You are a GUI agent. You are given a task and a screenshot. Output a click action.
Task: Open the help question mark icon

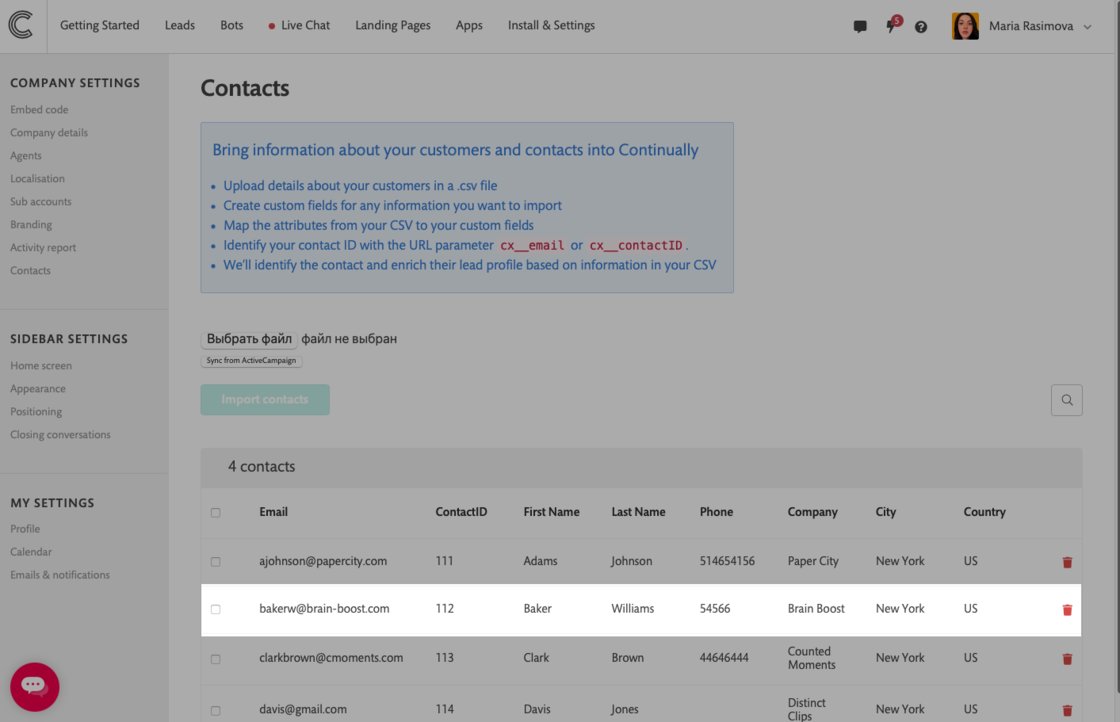tap(921, 26)
